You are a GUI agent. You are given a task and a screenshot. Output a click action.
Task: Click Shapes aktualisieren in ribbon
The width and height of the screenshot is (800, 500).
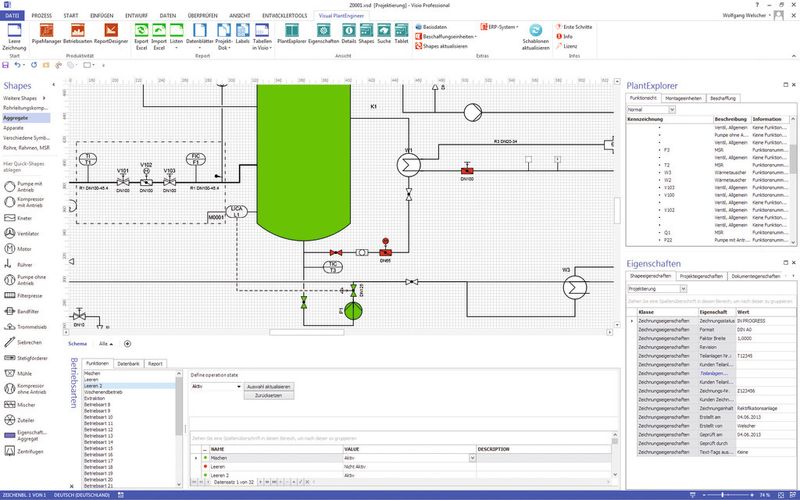click(441, 46)
